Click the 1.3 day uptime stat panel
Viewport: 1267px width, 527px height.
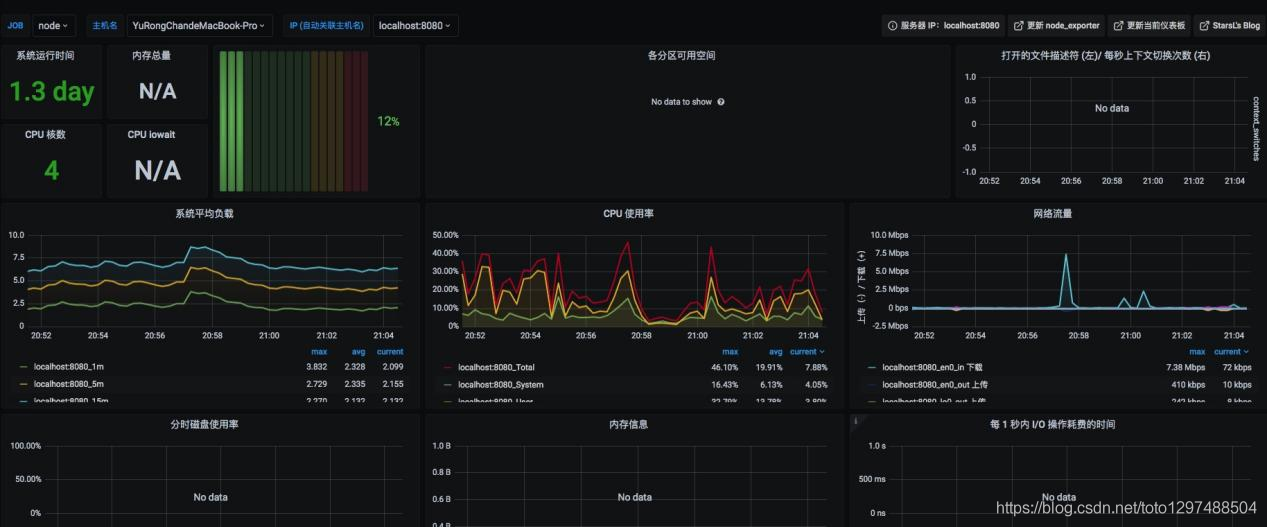click(51, 92)
